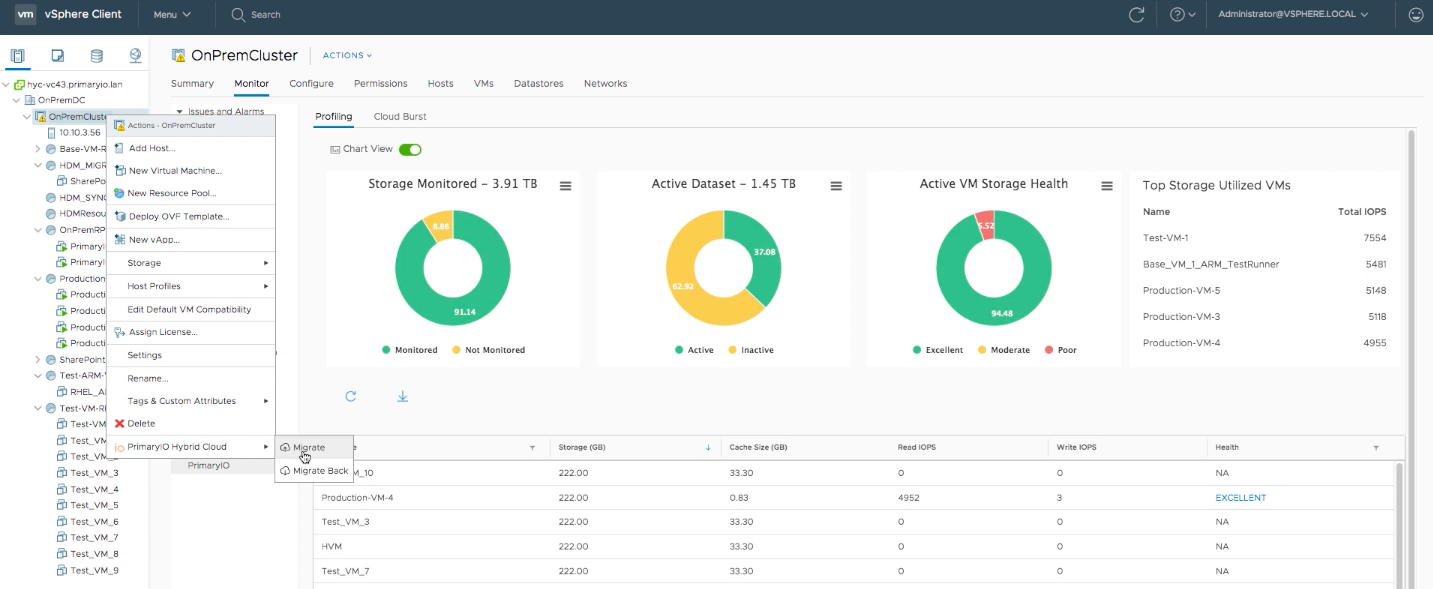Viewport: 1433px width, 589px height.
Task: Open the Storage inventory view icon
Action: pos(96,56)
